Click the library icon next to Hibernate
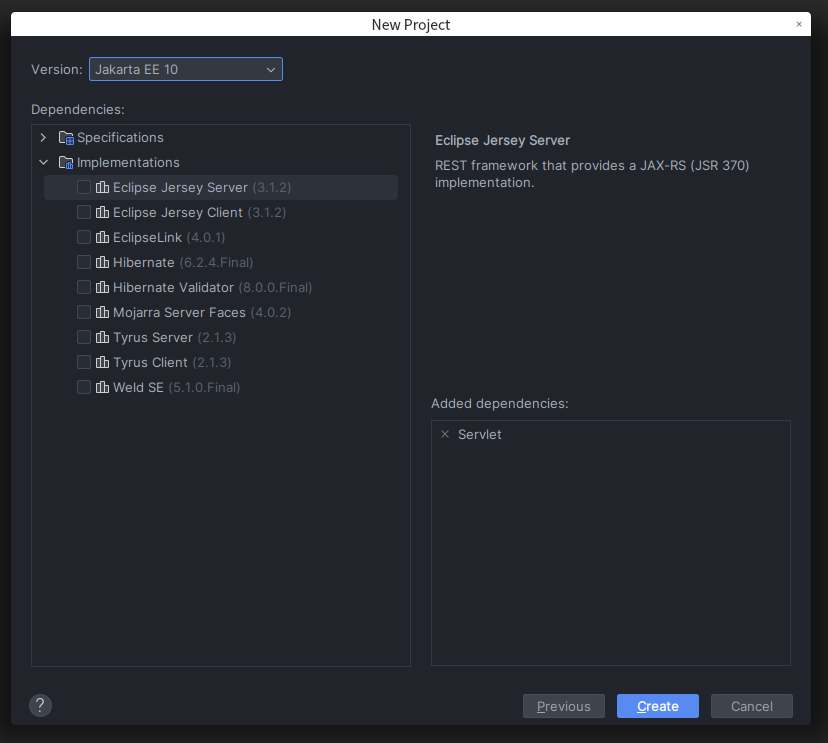Viewport: 828px width, 743px height. click(102, 262)
